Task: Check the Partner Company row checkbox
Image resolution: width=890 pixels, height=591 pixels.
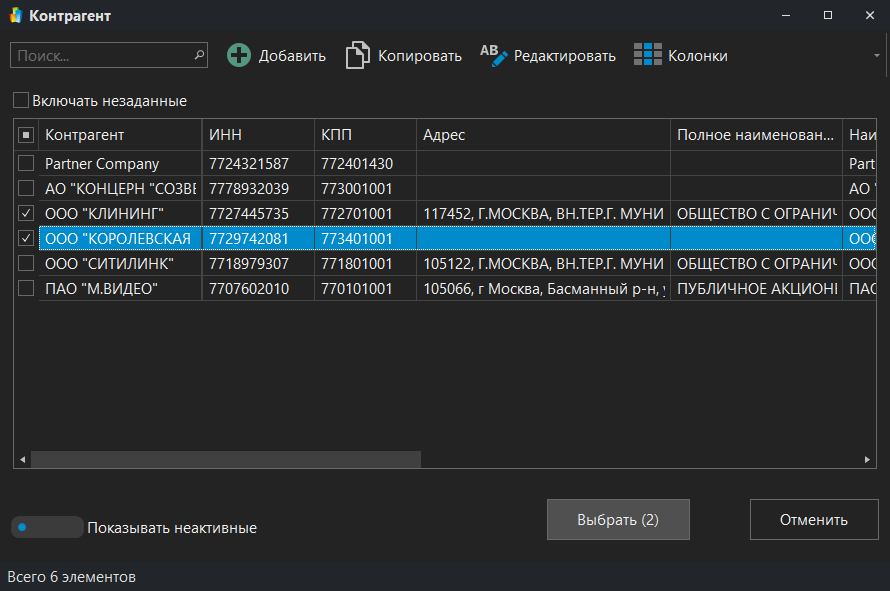Action: click(26, 164)
